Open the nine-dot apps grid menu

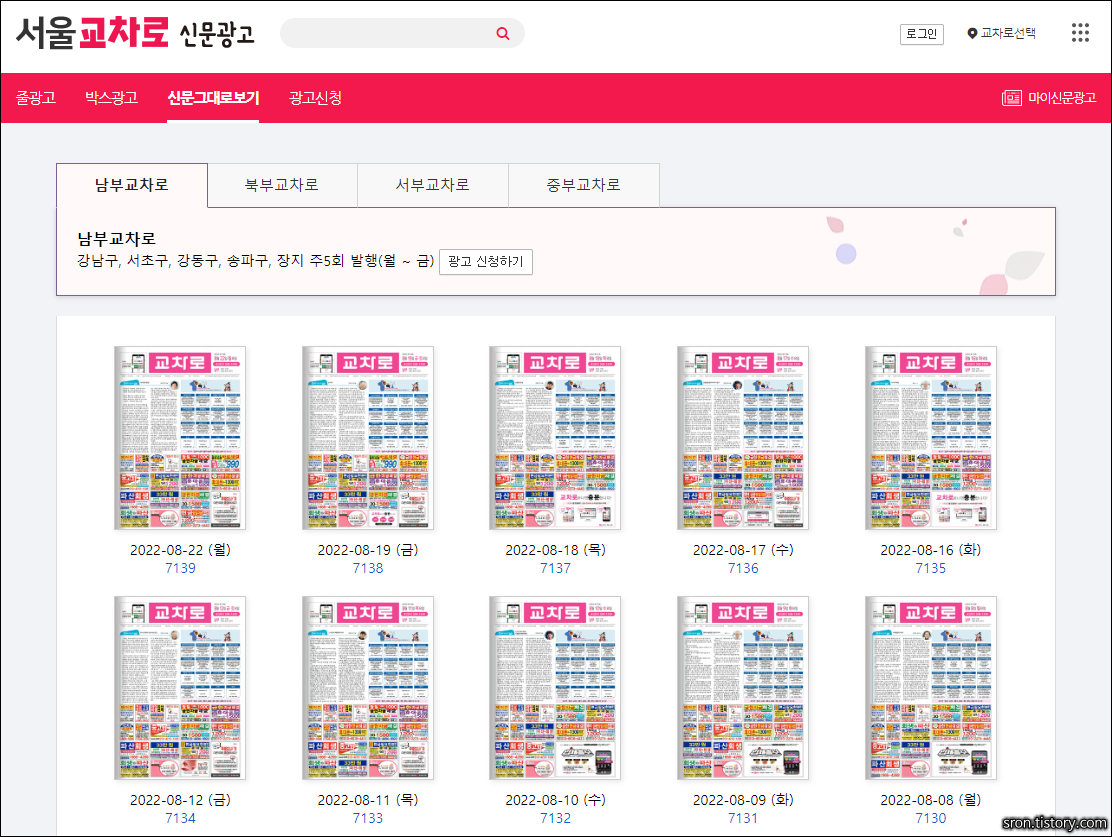pos(1080,33)
